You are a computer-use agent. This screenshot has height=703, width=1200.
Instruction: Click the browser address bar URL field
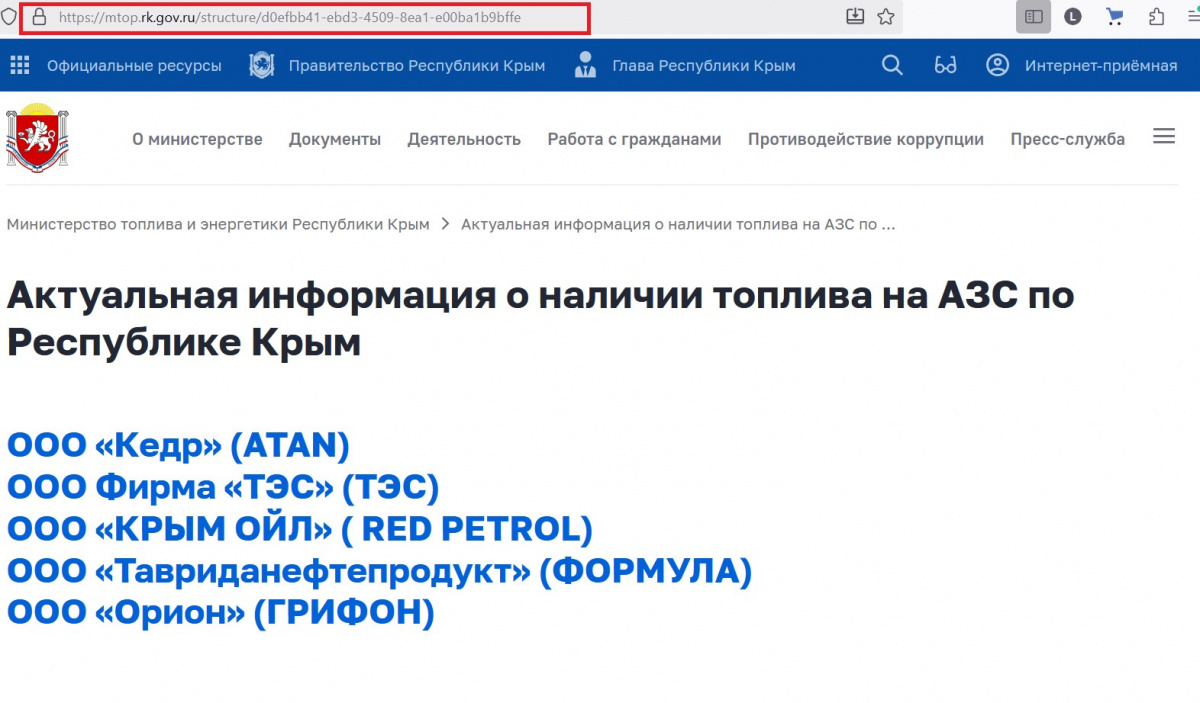tap(300, 18)
